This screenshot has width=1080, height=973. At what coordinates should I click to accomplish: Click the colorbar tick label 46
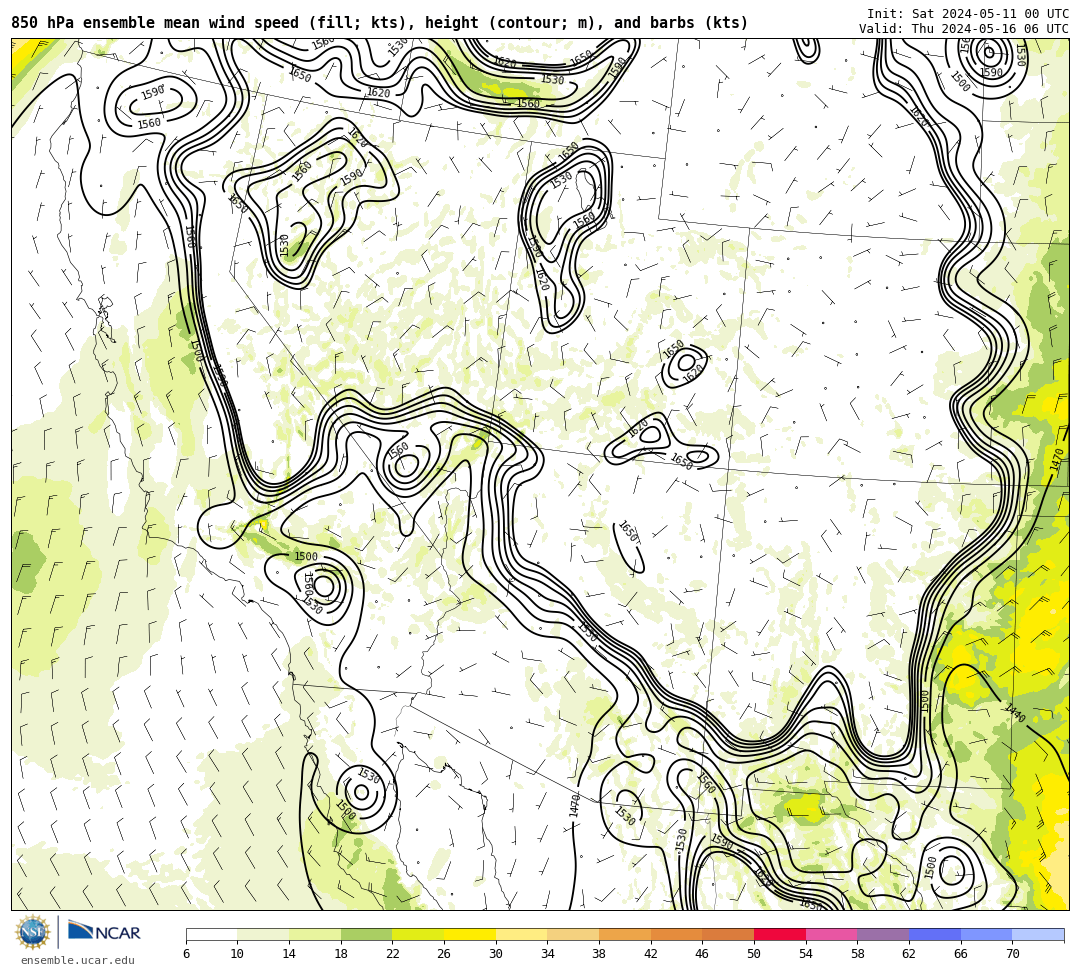pos(703,954)
